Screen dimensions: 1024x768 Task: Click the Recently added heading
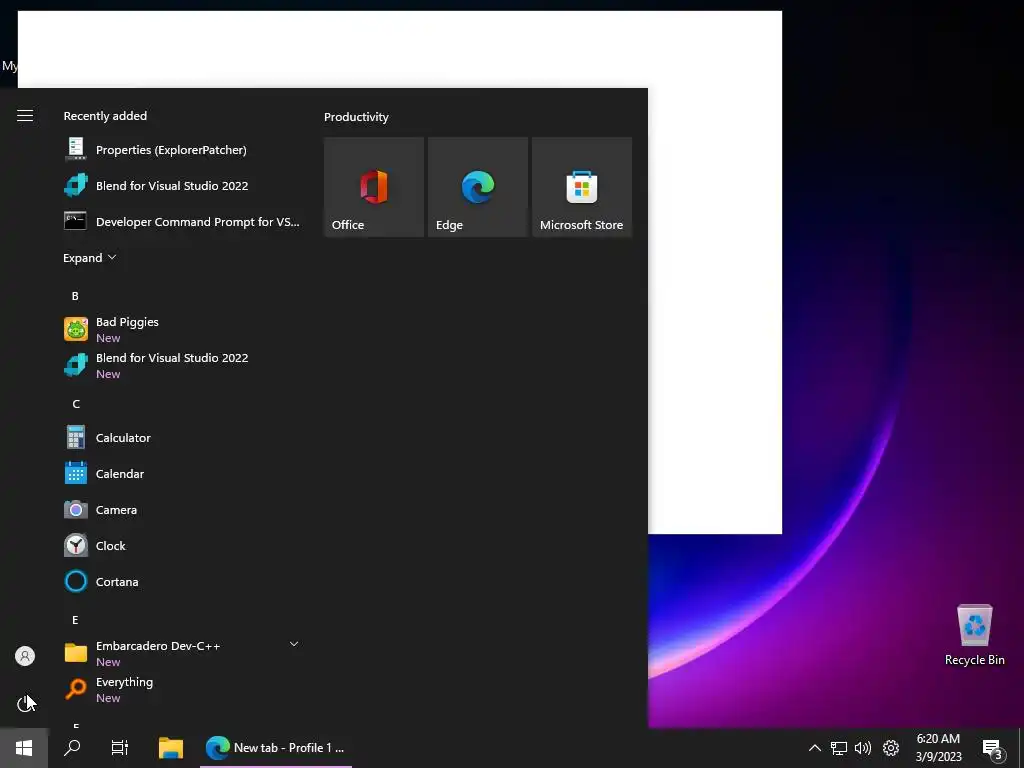[x=105, y=116]
